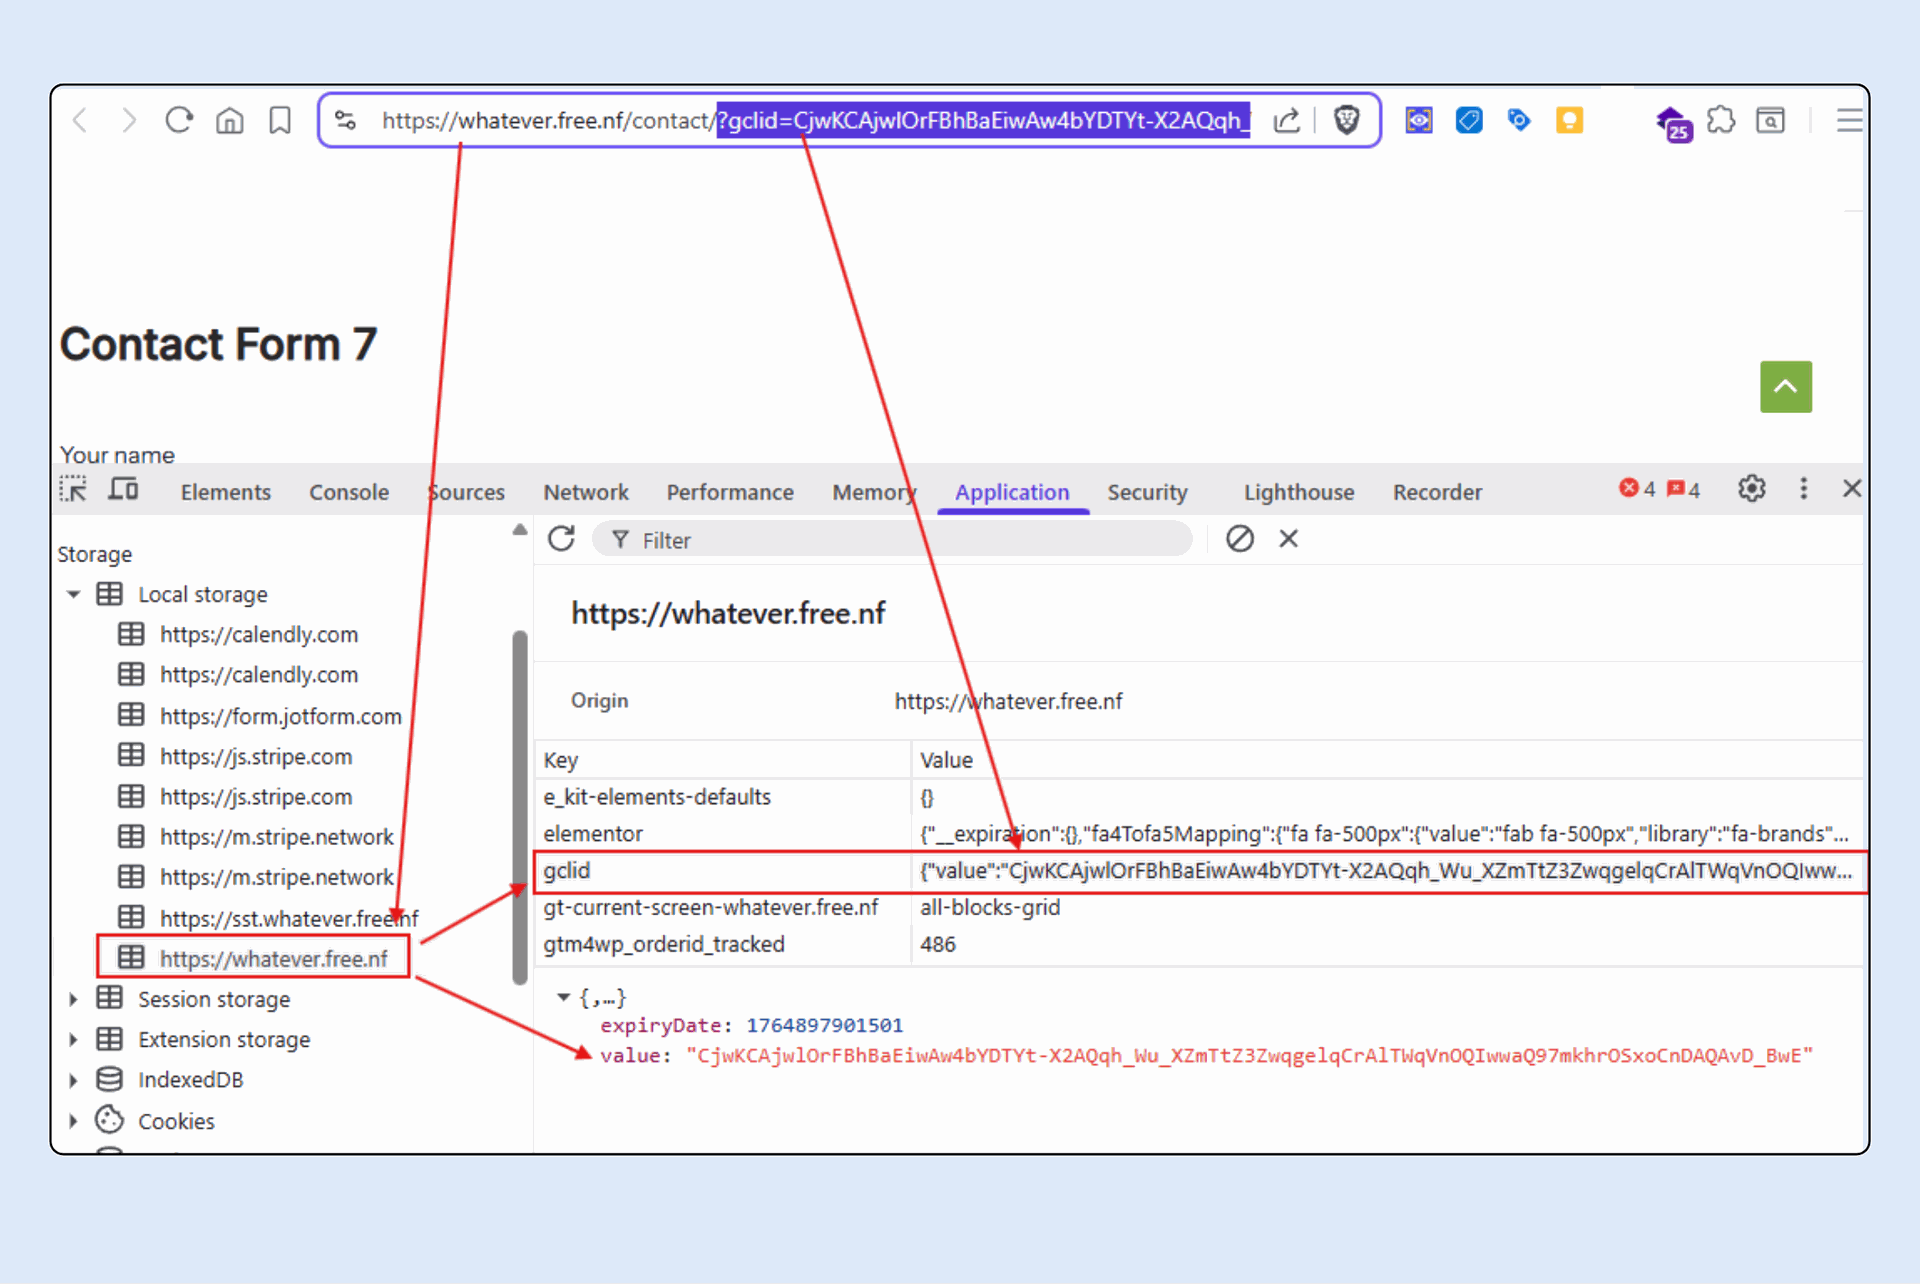The image size is (1920, 1284).
Task: Click the Brave shields lion icon
Action: (x=1346, y=121)
